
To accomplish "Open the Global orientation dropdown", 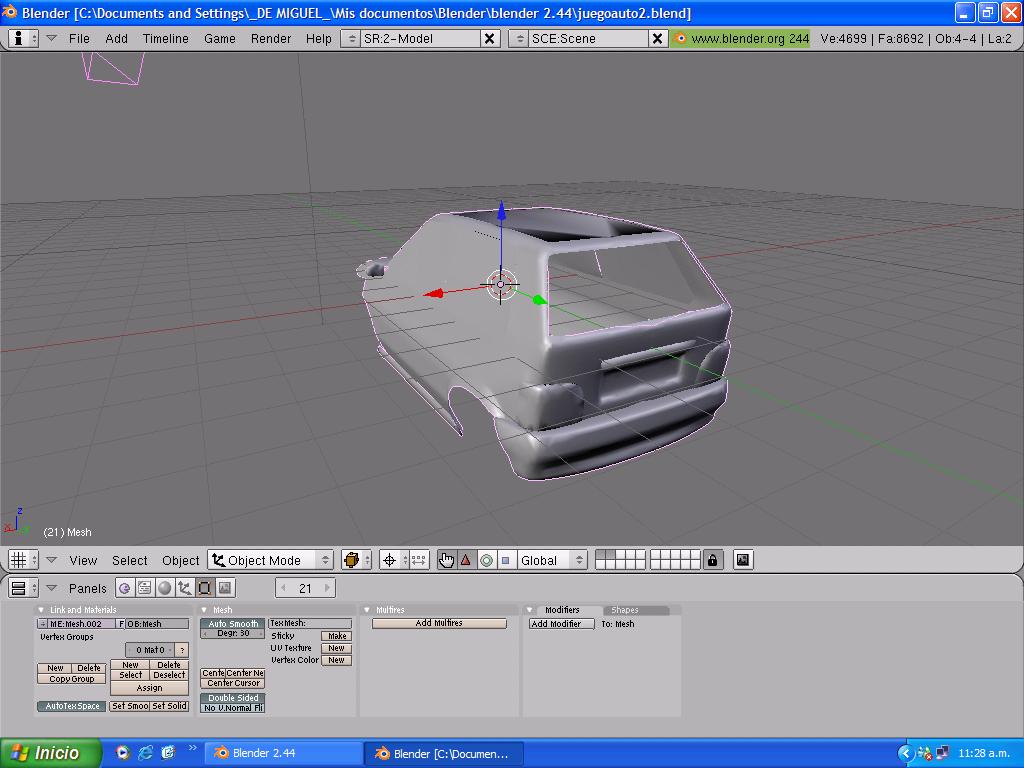I will click(x=551, y=560).
